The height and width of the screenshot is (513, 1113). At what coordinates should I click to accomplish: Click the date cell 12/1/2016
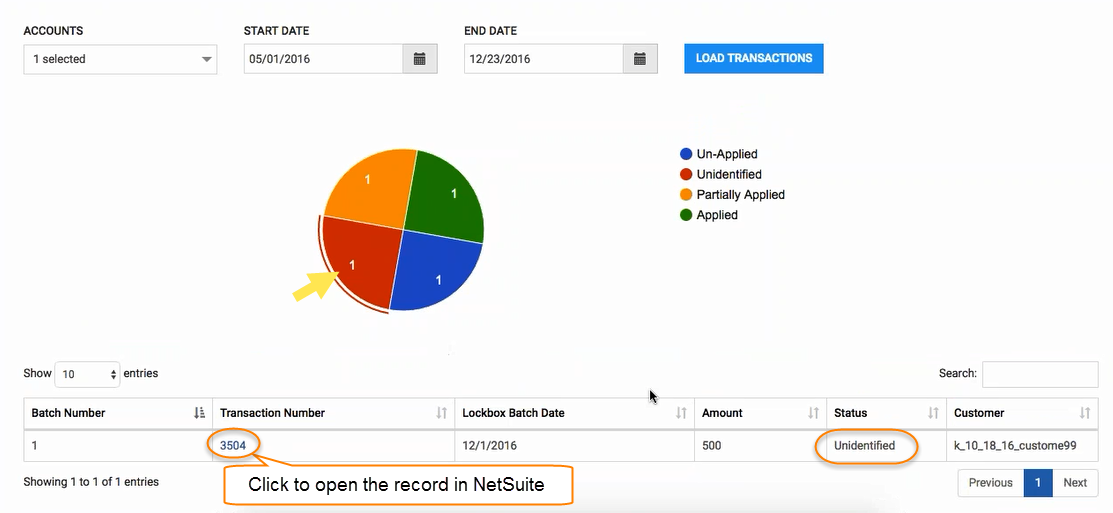tap(575, 446)
